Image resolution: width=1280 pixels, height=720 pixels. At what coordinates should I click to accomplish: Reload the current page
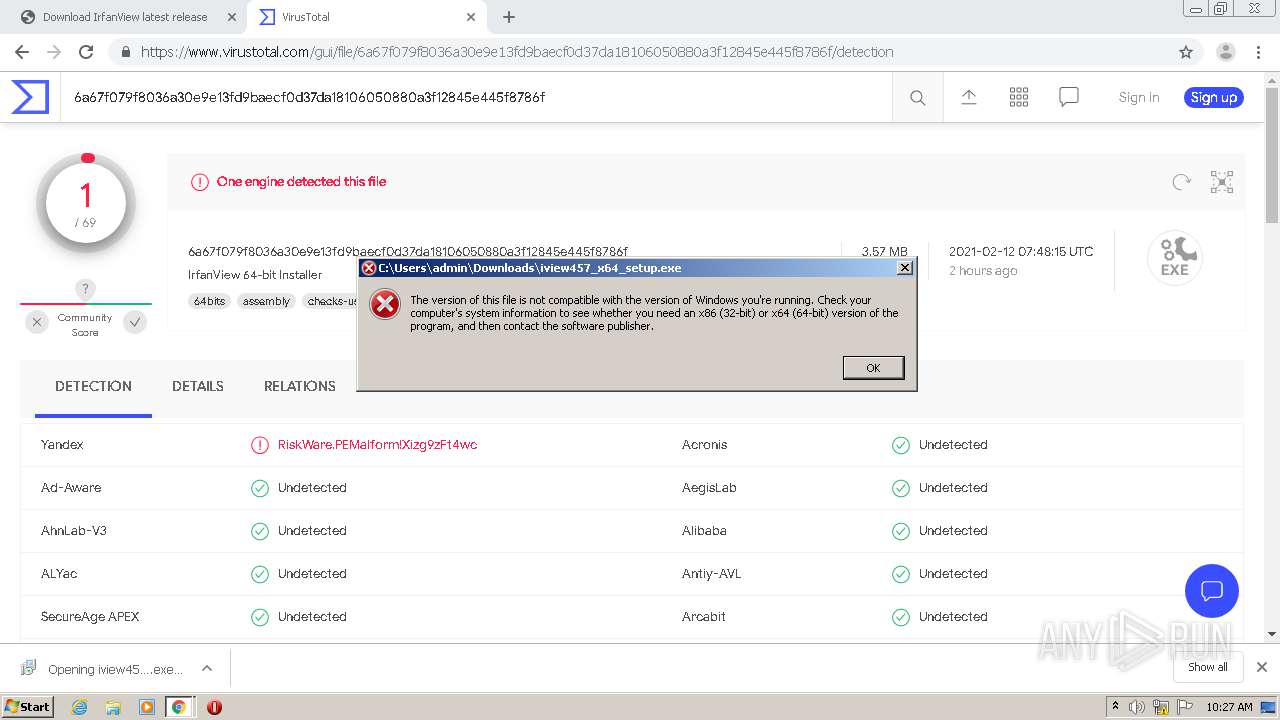coord(86,52)
